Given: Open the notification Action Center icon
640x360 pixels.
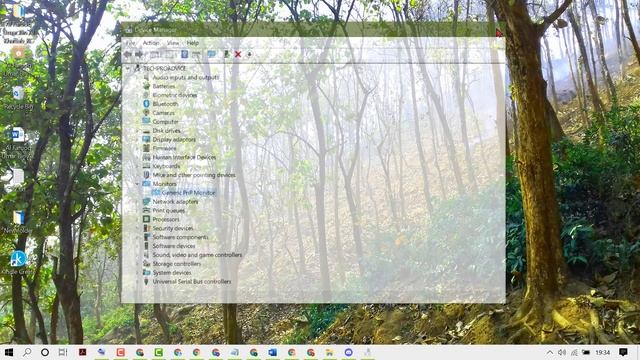Looking at the screenshot, I should click(x=623, y=352).
